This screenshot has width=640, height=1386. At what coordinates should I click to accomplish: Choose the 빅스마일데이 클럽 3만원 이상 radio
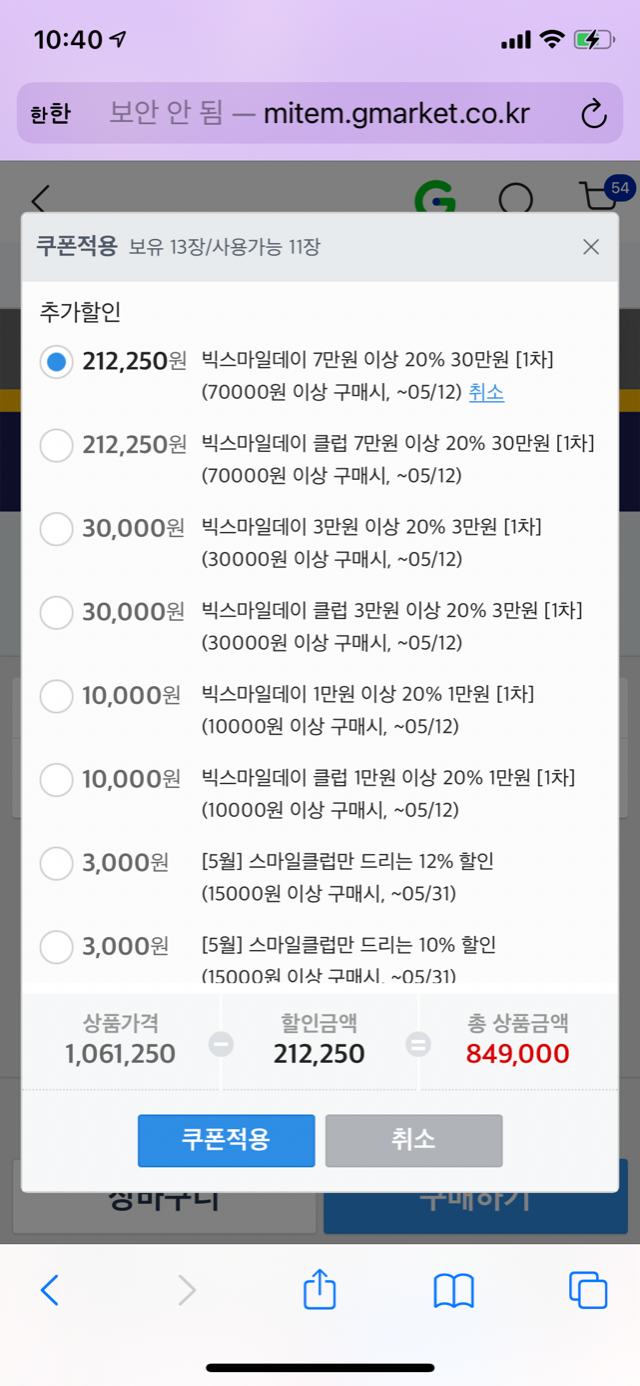point(57,611)
